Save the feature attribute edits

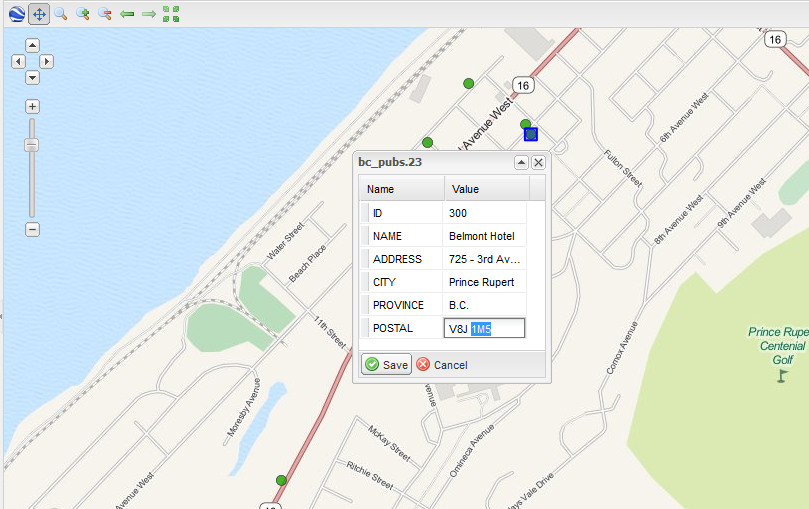(386, 365)
